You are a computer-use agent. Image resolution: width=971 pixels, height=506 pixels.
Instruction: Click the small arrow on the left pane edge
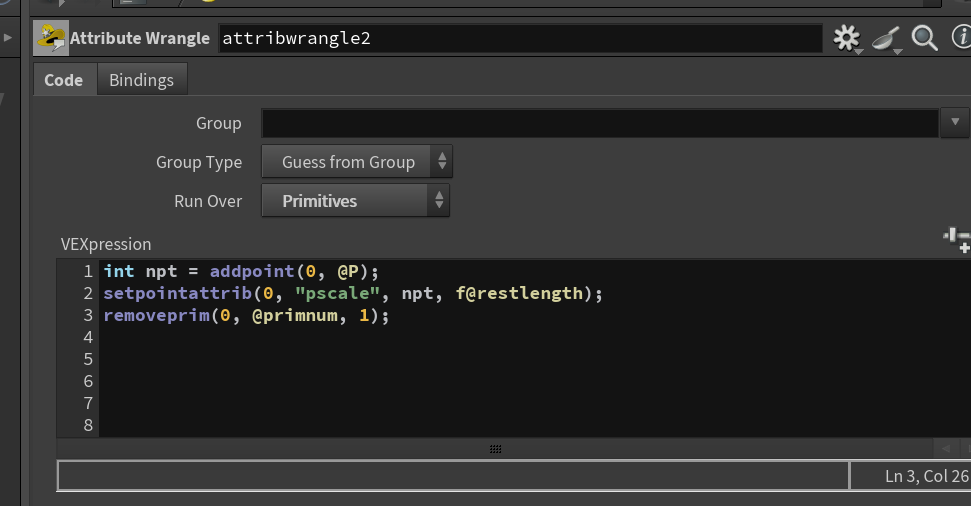click(x=8, y=38)
